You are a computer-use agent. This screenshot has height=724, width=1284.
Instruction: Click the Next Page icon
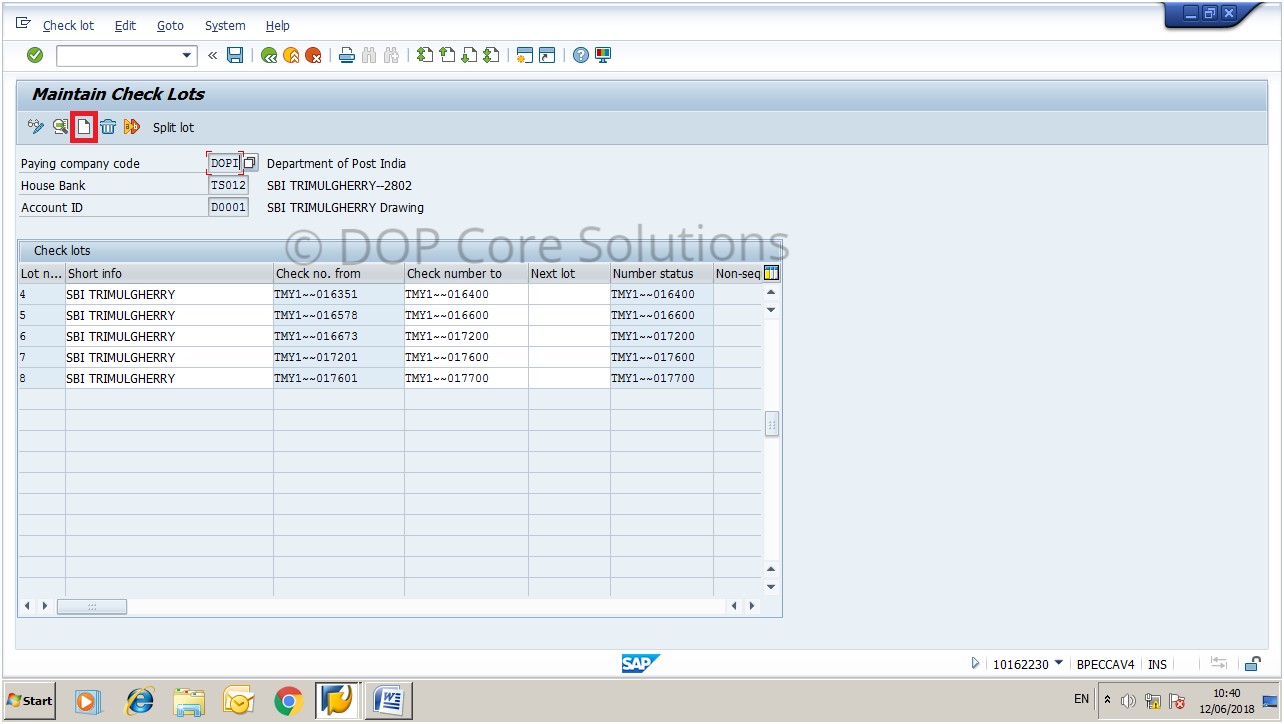[469, 55]
